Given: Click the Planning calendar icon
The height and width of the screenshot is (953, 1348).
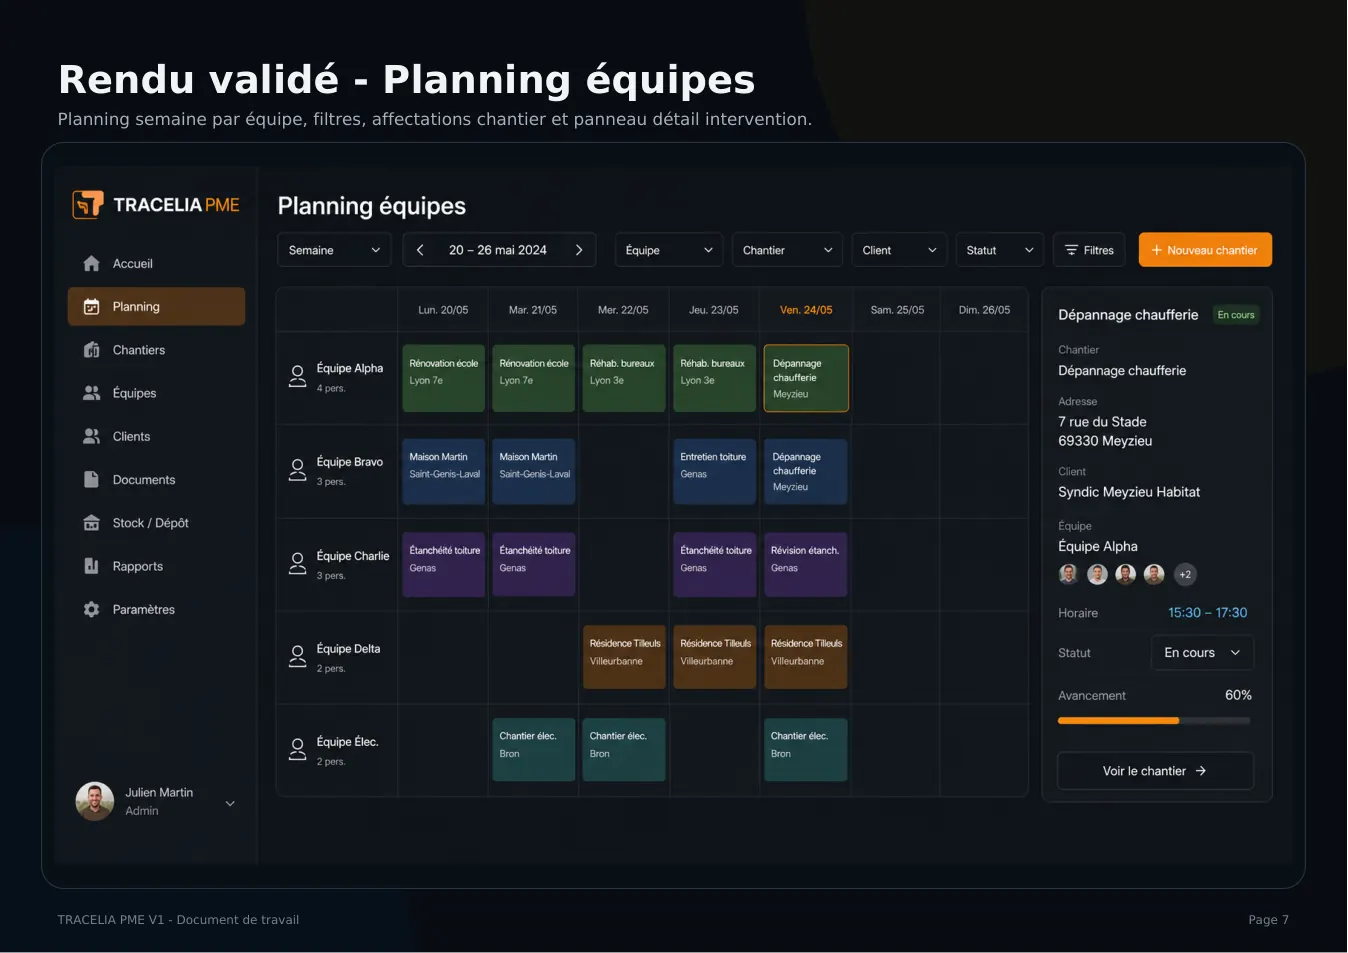Looking at the screenshot, I should (x=91, y=307).
